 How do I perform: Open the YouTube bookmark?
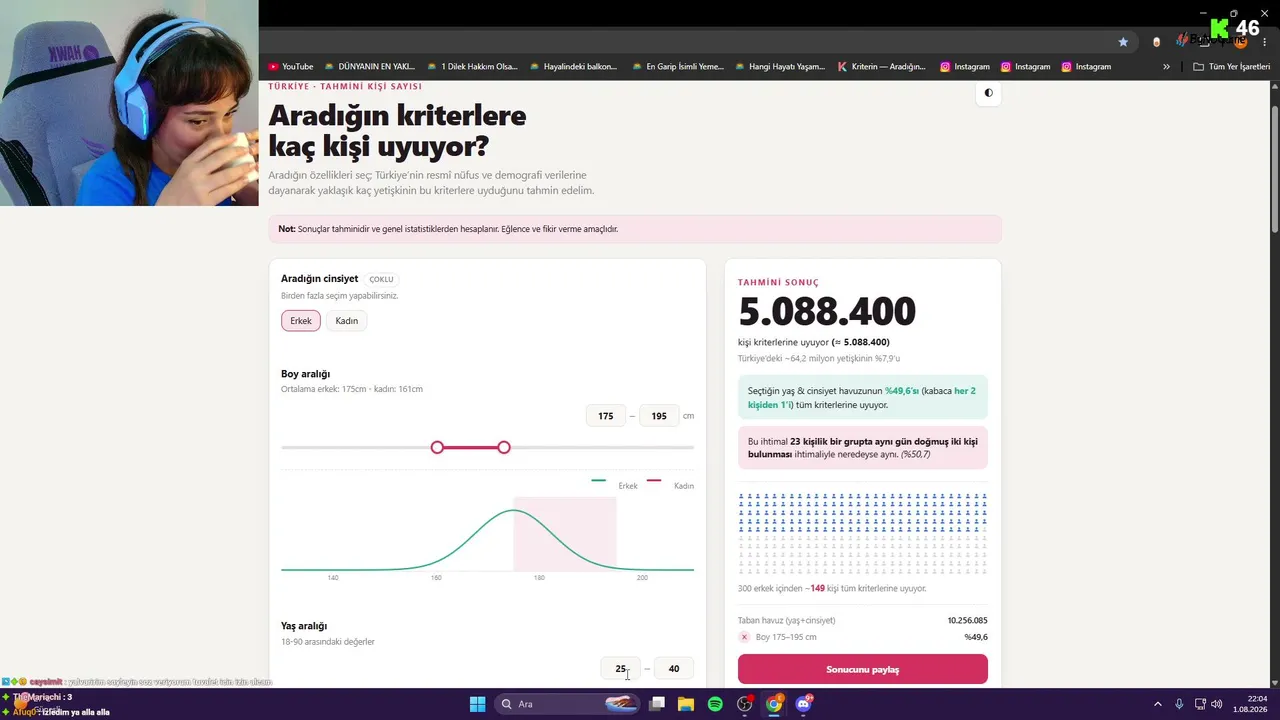(291, 67)
